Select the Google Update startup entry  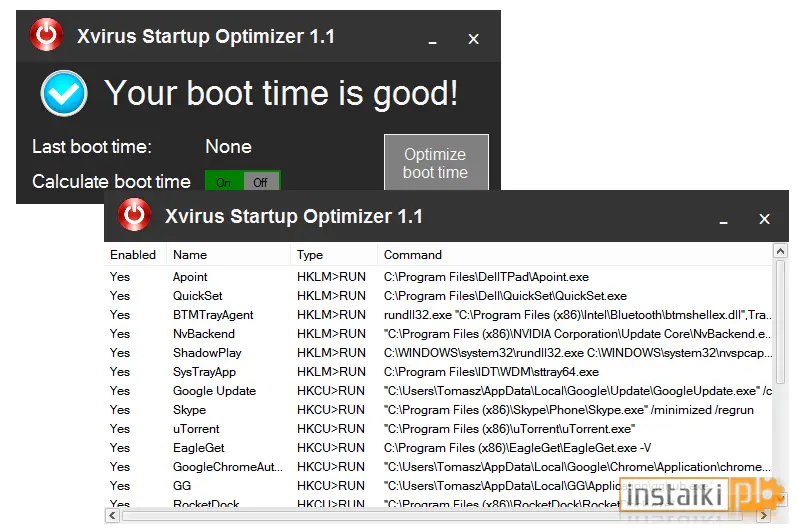point(439,391)
